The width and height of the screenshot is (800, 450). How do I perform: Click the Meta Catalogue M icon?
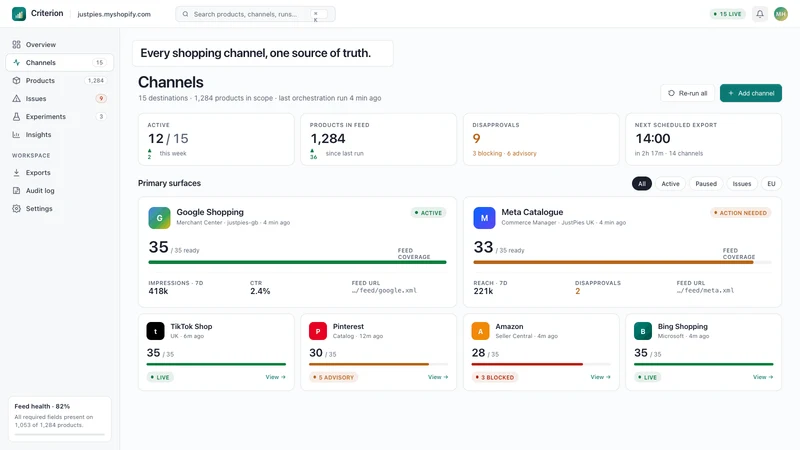click(x=484, y=218)
